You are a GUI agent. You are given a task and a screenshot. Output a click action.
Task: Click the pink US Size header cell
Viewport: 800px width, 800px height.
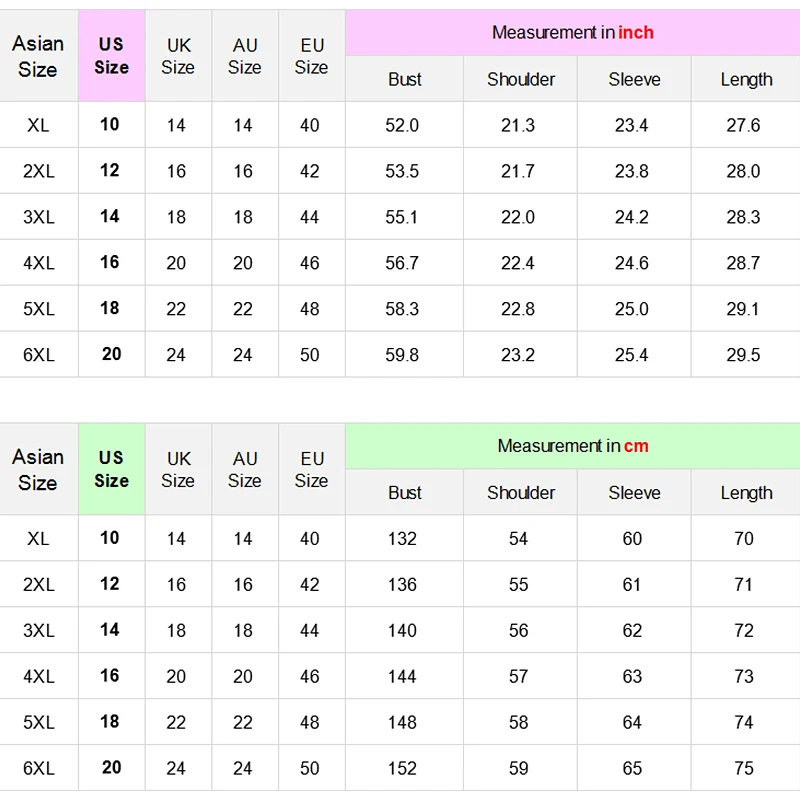(112, 56)
